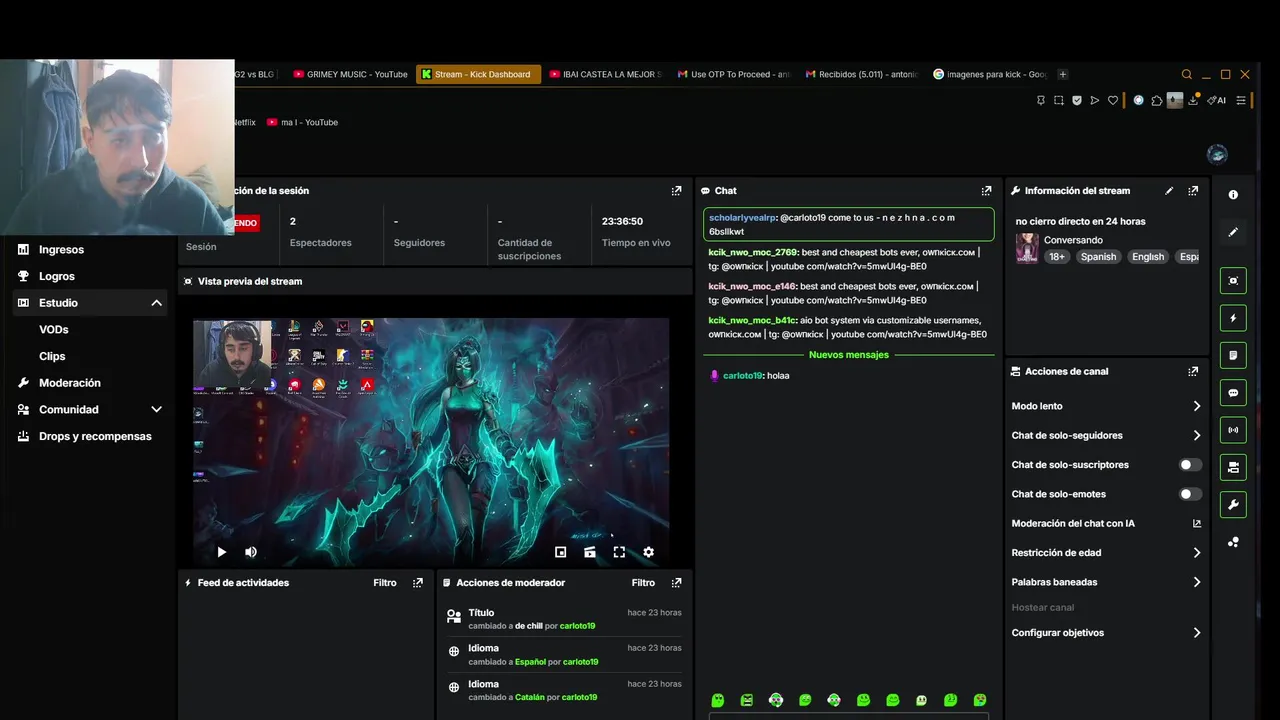The width and height of the screenshot is (1280, 720).
Task: Pop out the Chat panel
Action: pyautogui.click(x=986, y=190)
